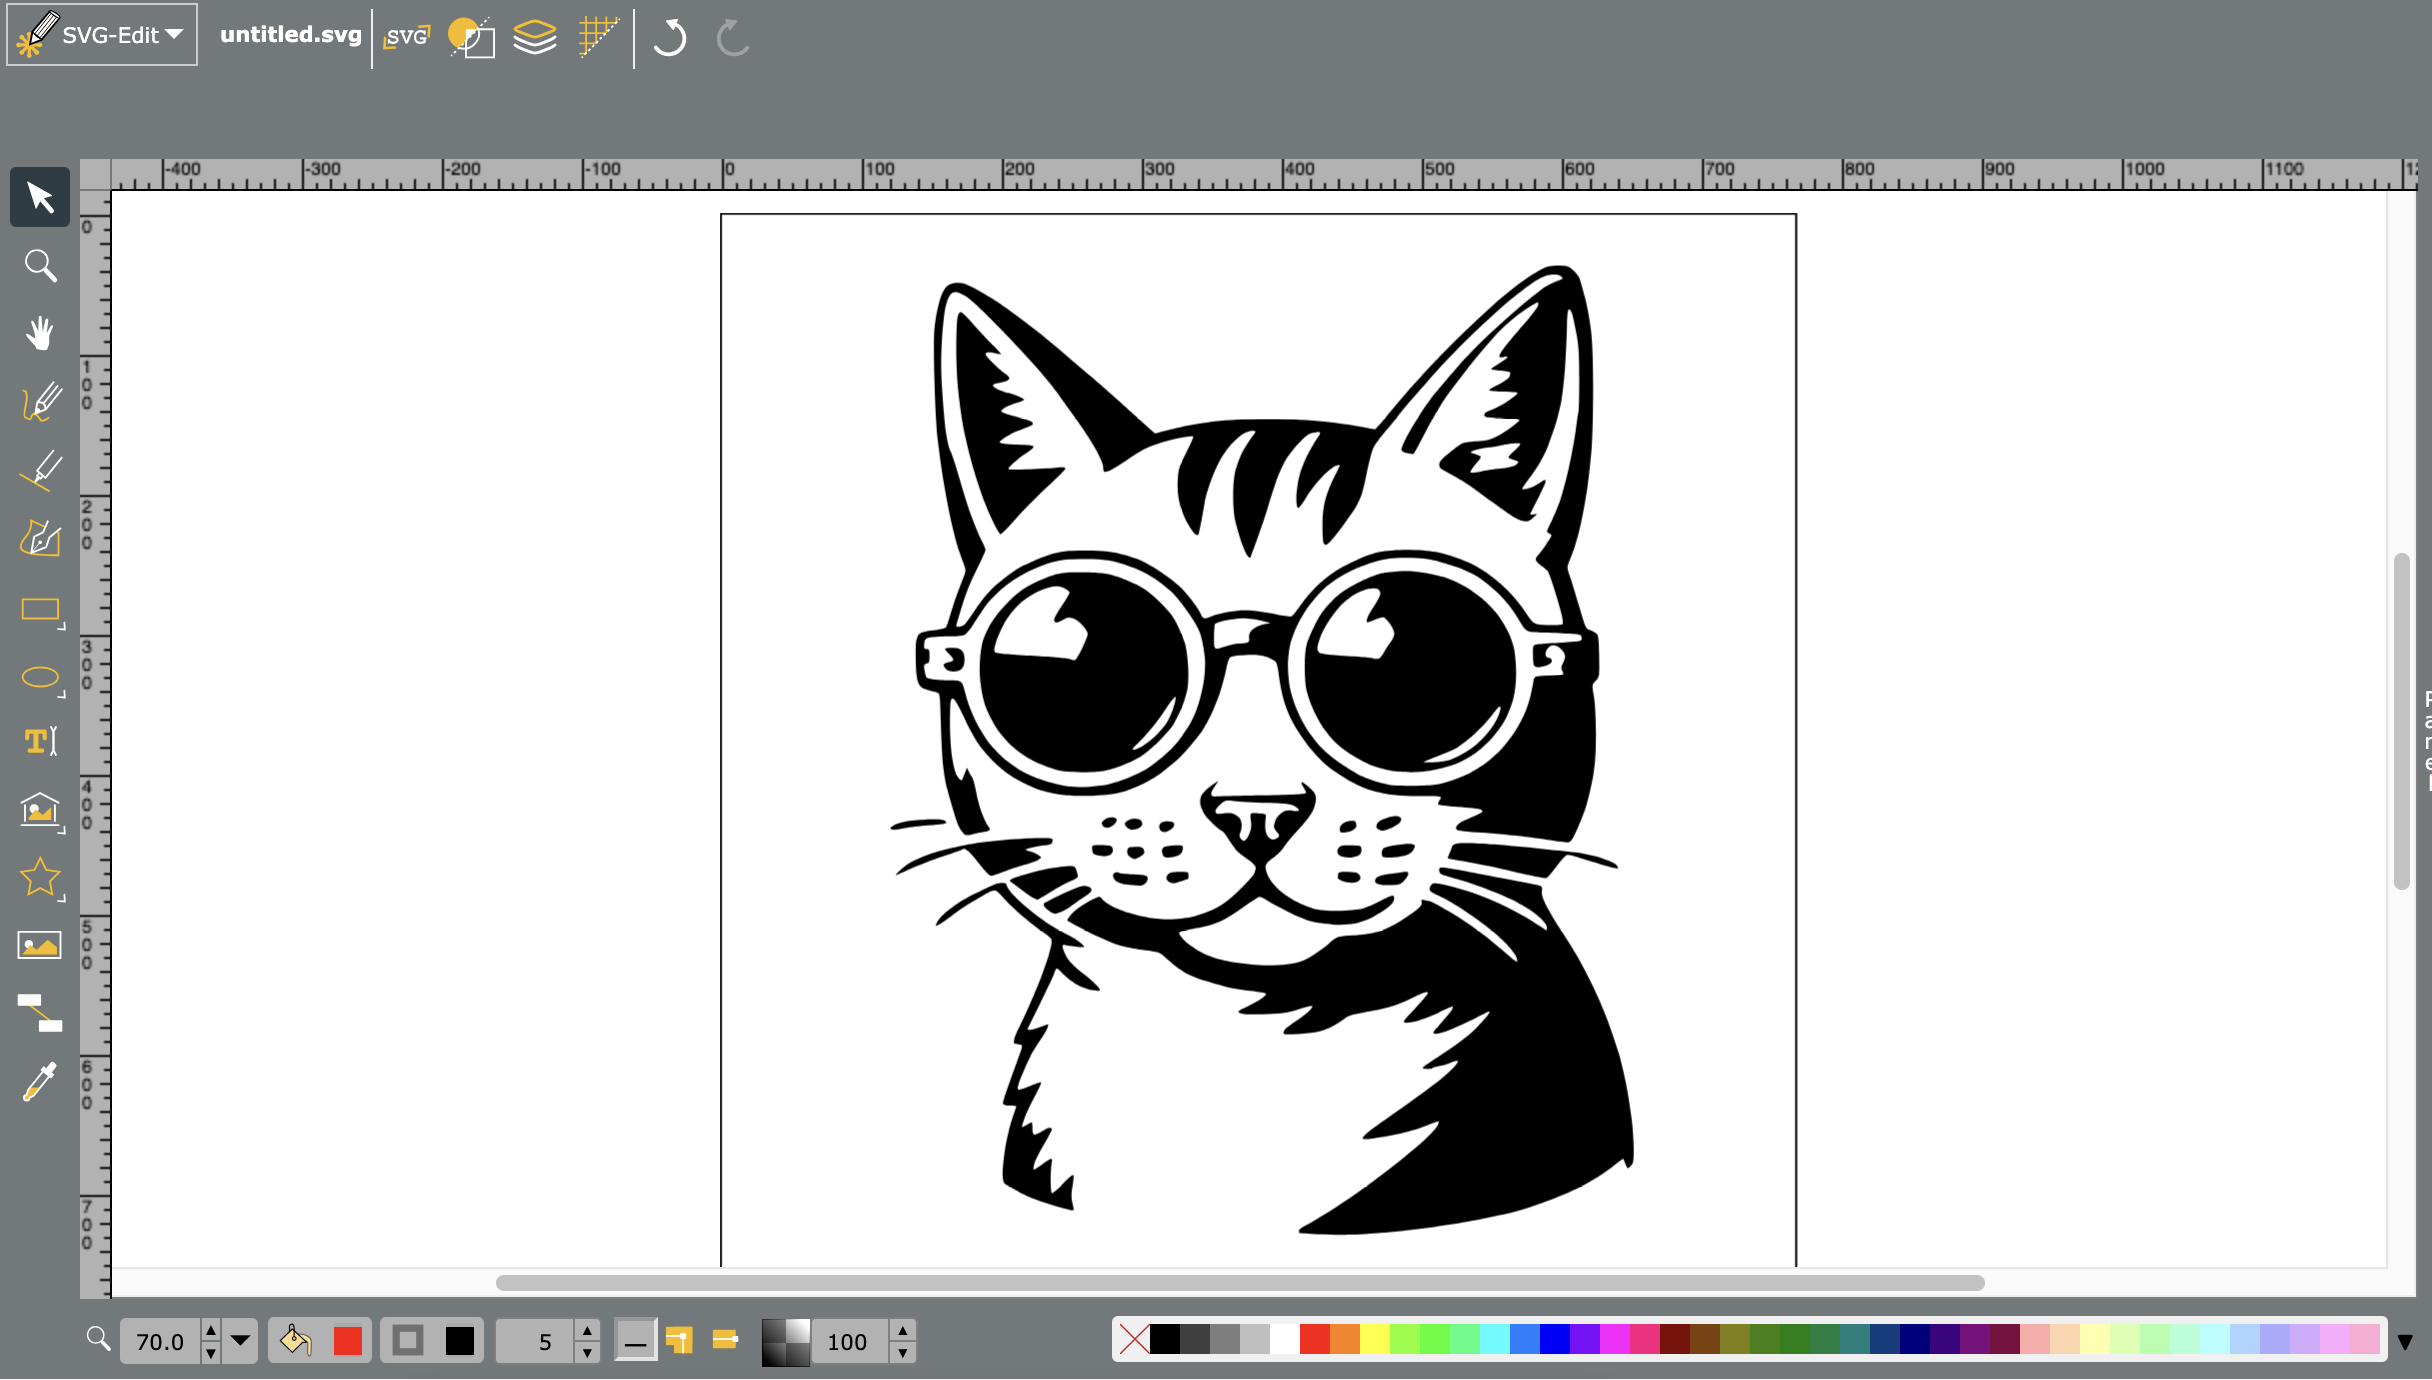The image size is (2432, 1380).
Task: Open the SVG source code editor
Action: (x=407, y=37)
